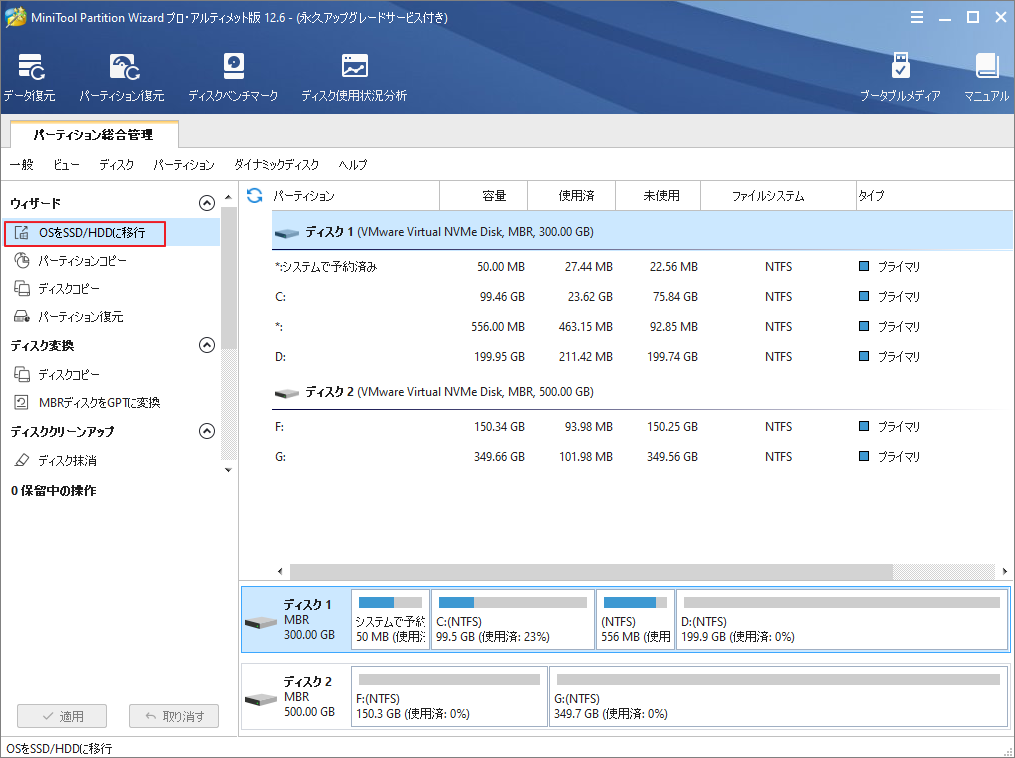Open the ブータブルメディア builder
Screen dimensions: 1015x758
[x=902, y=76]
